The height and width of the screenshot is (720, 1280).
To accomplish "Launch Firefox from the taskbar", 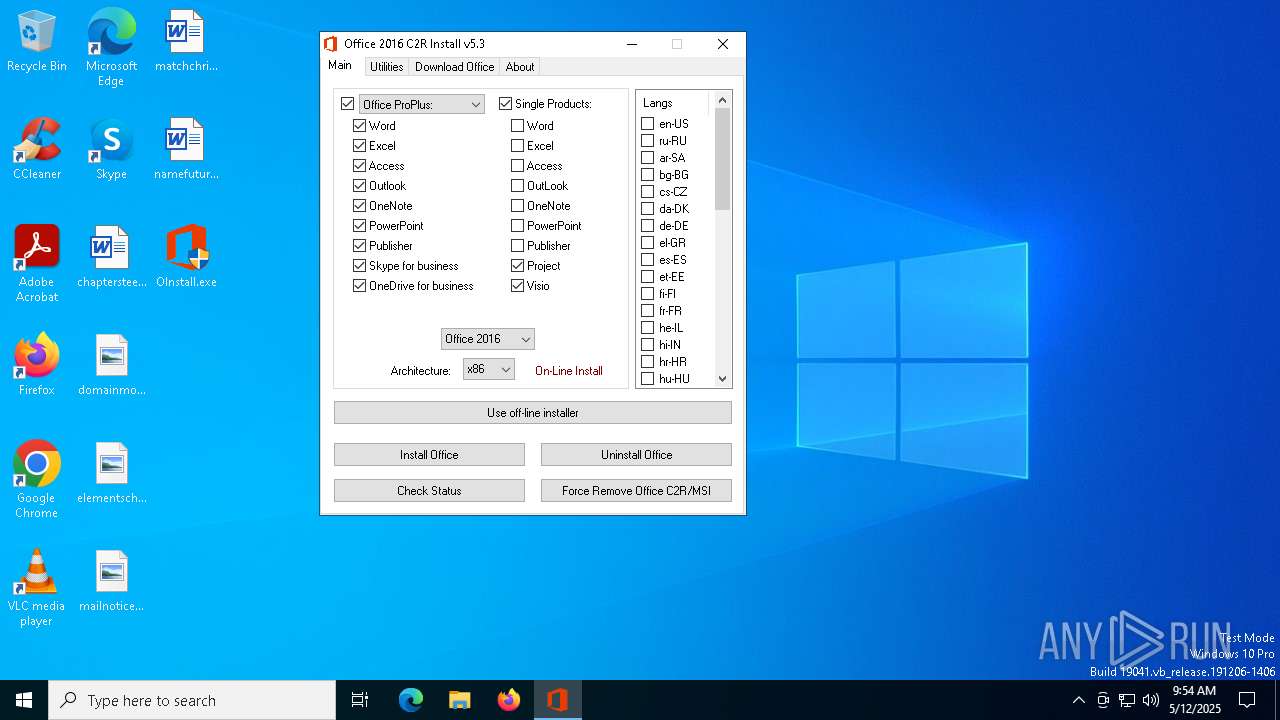I will coord(508,700).
